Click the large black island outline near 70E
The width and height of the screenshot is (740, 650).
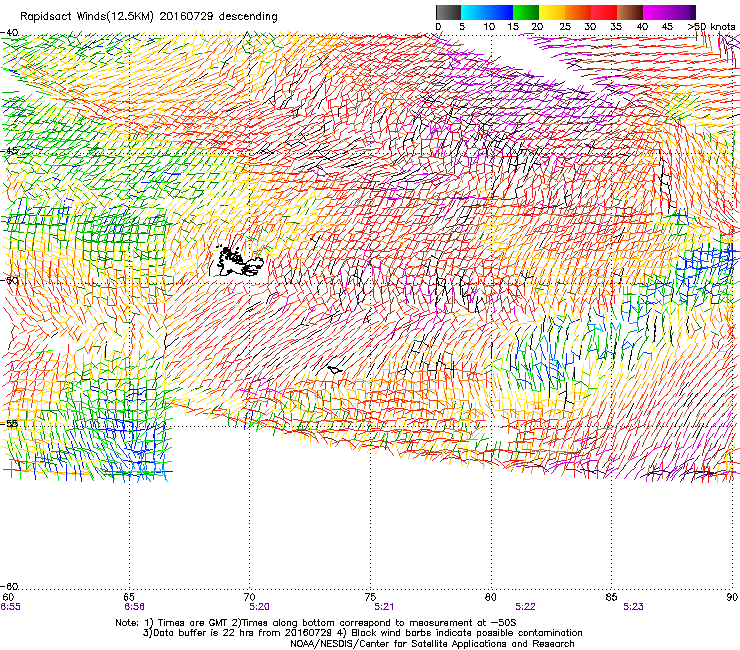239,261
